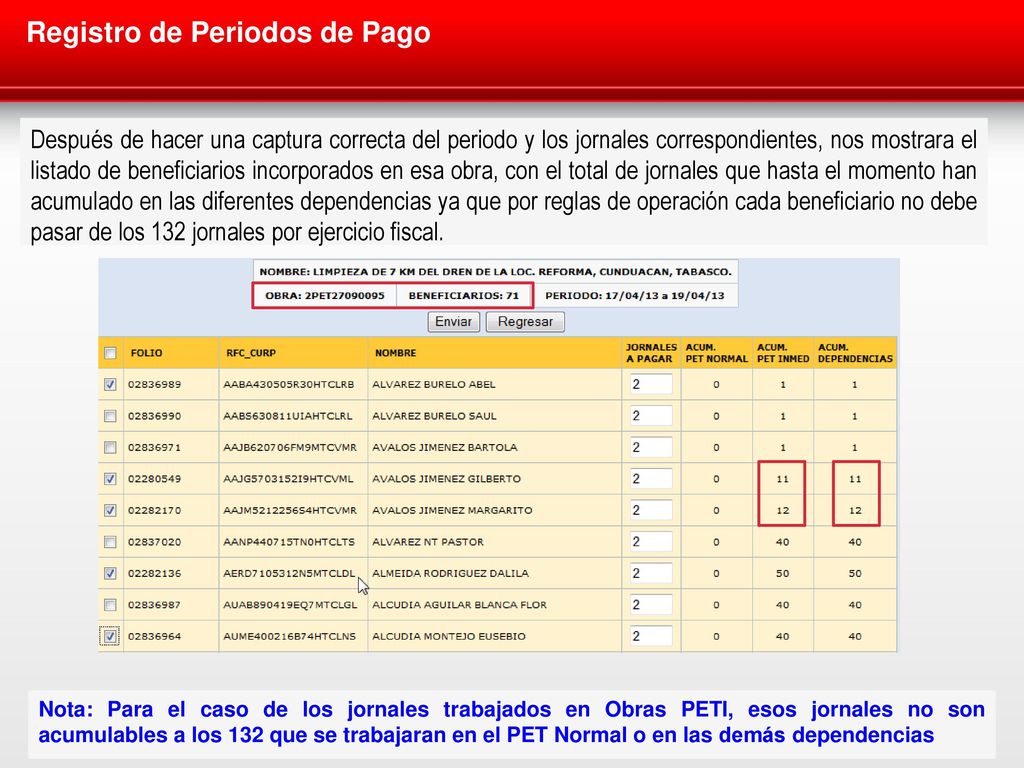Click ACUM. DEPENDENCIAS value 12 for MARGARITO
The width and height of the screenshot is (1024, 768).
pyautogui.click(x=855, y=510)
